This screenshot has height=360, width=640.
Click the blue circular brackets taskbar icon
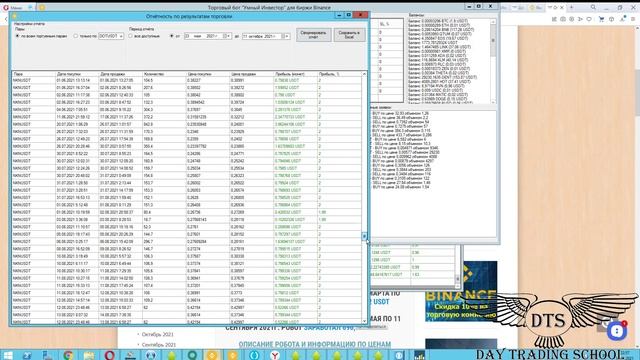pyautogui.click(x=254, y=355)
